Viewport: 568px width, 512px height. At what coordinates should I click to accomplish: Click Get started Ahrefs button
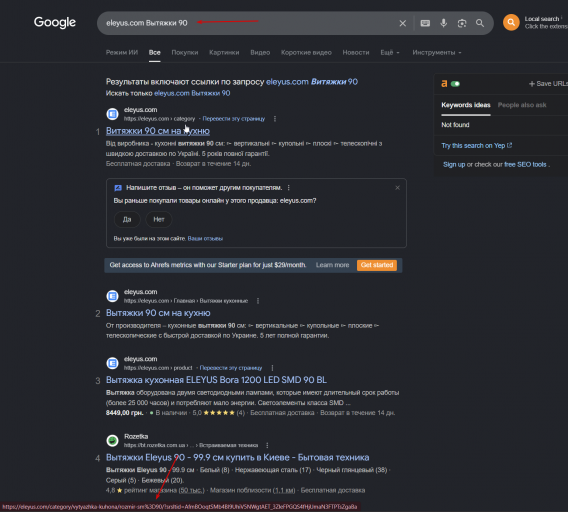(x=377, y=265)
